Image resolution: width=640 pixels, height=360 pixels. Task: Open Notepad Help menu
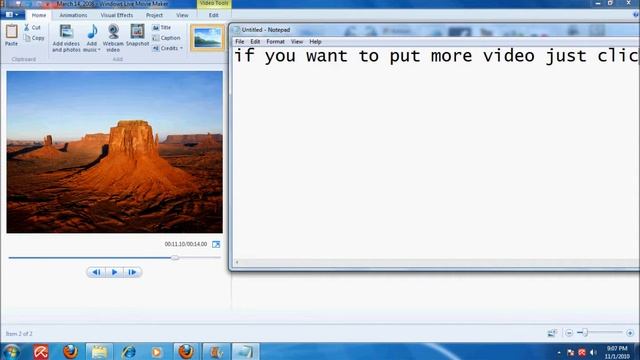click(315, 42)
